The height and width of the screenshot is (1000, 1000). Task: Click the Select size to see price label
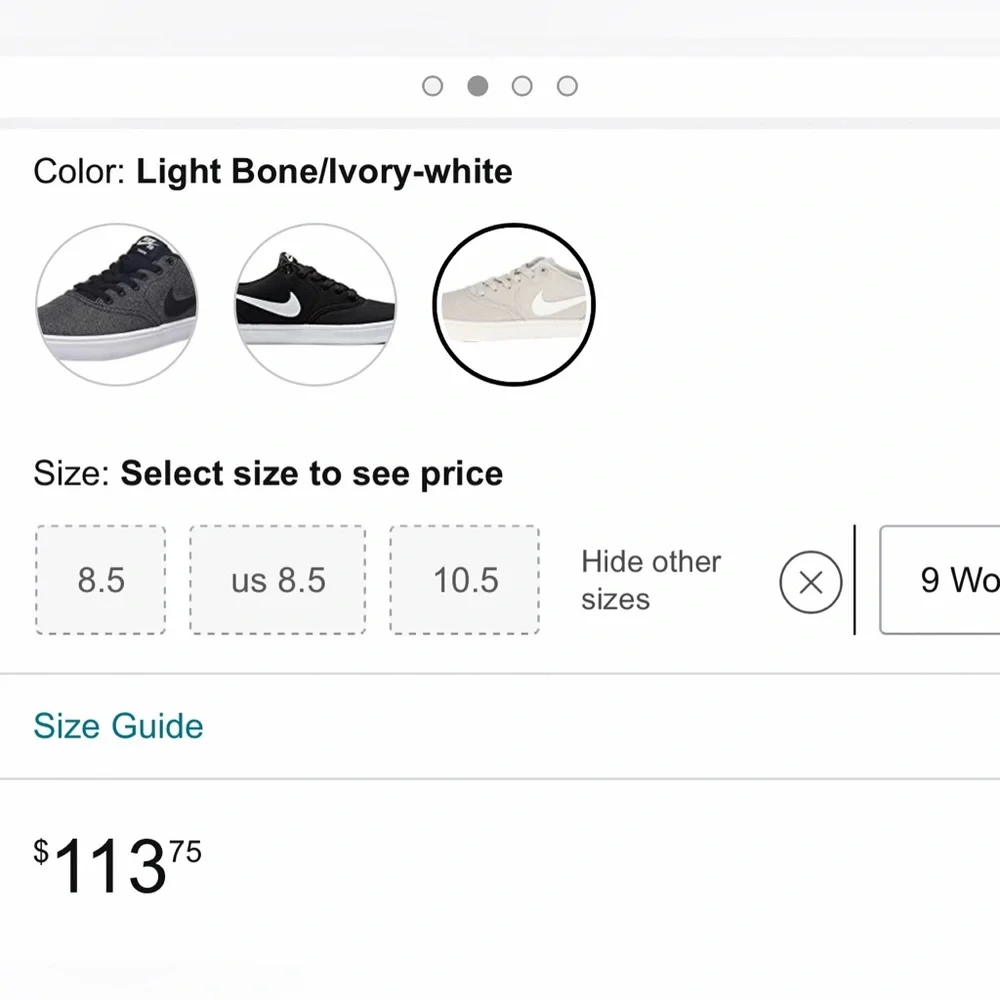(x=312, y=474)
